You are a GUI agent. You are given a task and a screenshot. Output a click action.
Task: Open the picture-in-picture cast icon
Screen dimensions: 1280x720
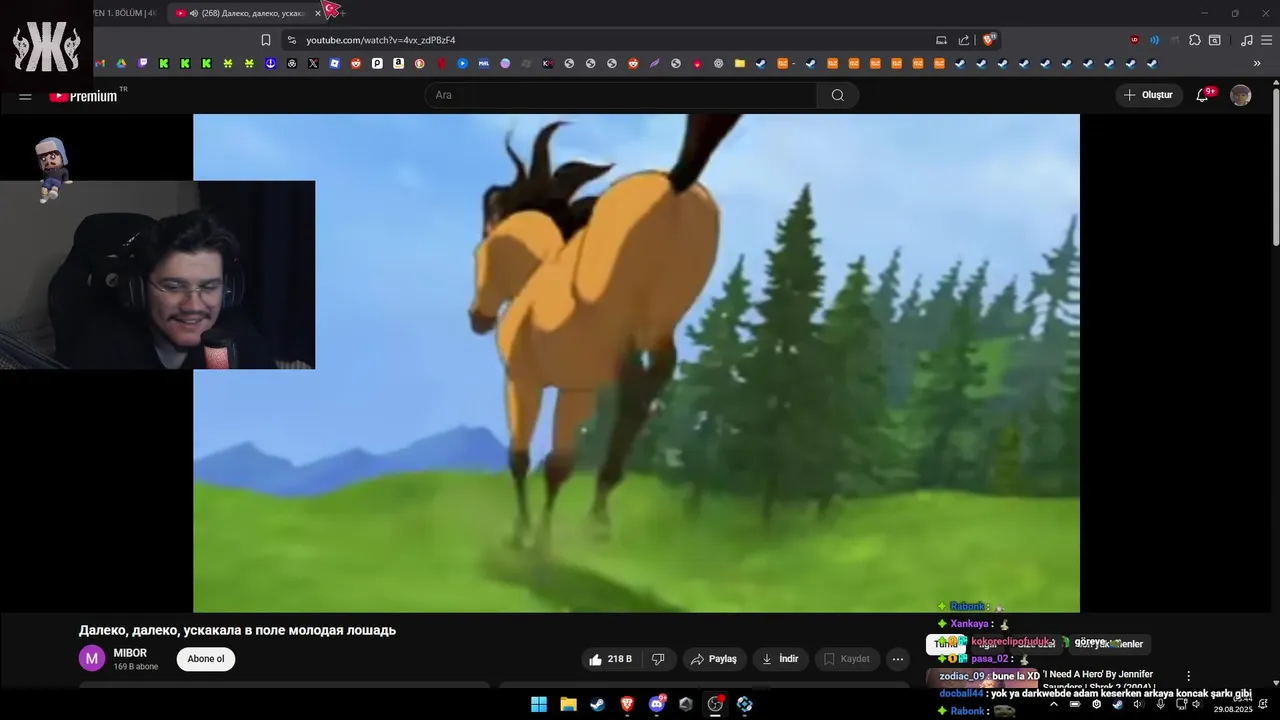tap(941, 40)
